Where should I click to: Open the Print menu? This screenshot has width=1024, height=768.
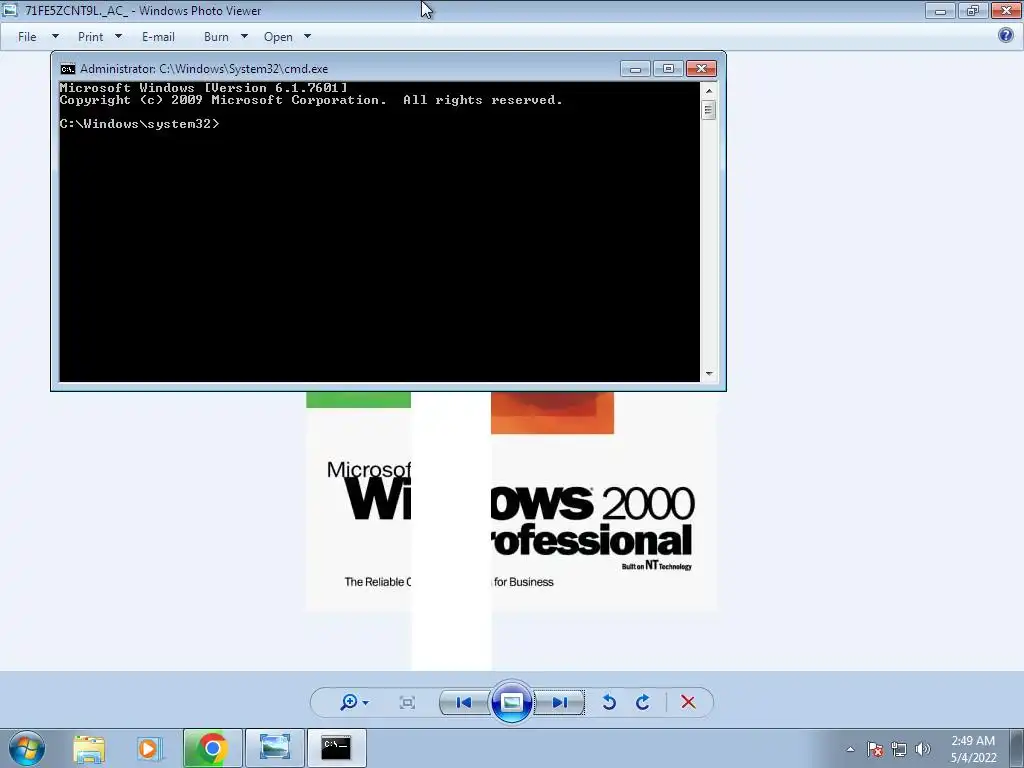pos(91,37)
